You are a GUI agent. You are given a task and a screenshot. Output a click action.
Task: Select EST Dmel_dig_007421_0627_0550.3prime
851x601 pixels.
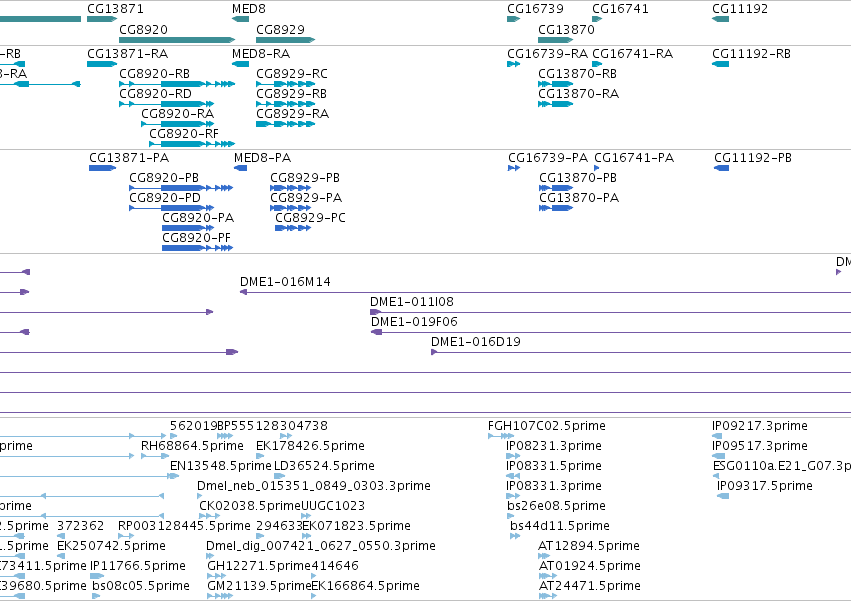click(x=321, y=546)
